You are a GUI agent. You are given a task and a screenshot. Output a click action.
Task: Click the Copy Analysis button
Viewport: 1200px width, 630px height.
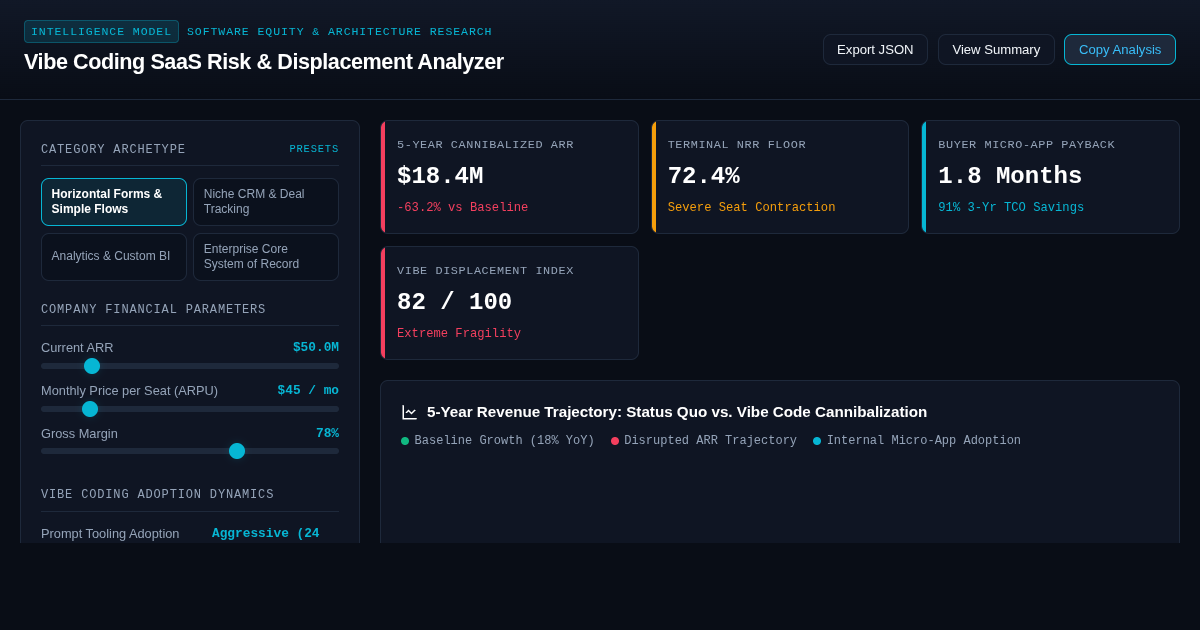click(x=1120, y=49)
